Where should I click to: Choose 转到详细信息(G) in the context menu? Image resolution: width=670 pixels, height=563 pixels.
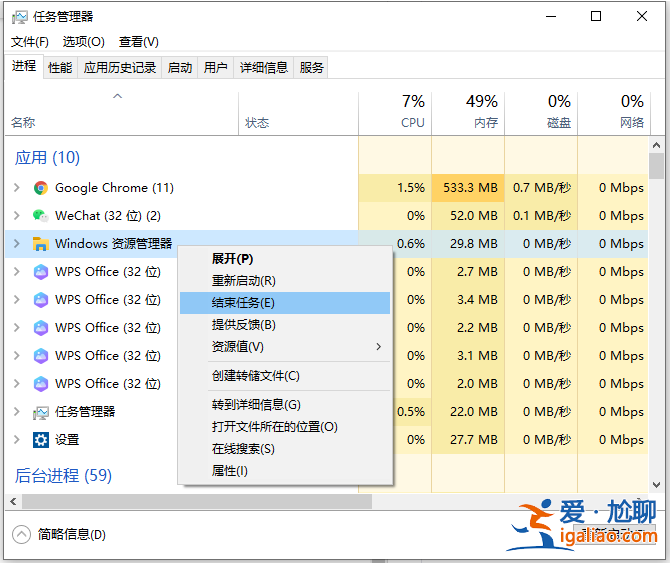(285, 405)
